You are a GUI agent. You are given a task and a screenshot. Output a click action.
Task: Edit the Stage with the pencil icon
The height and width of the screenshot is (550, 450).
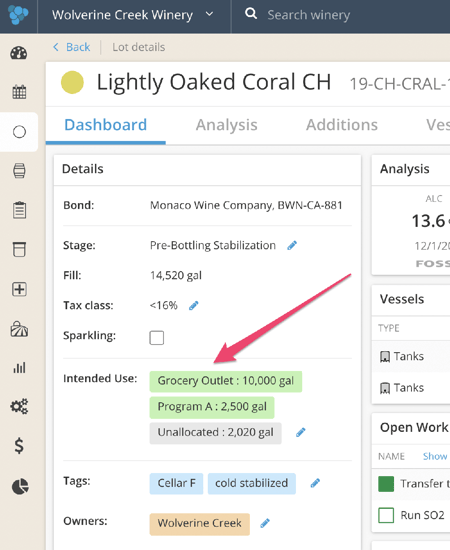(x=292, y=245)
